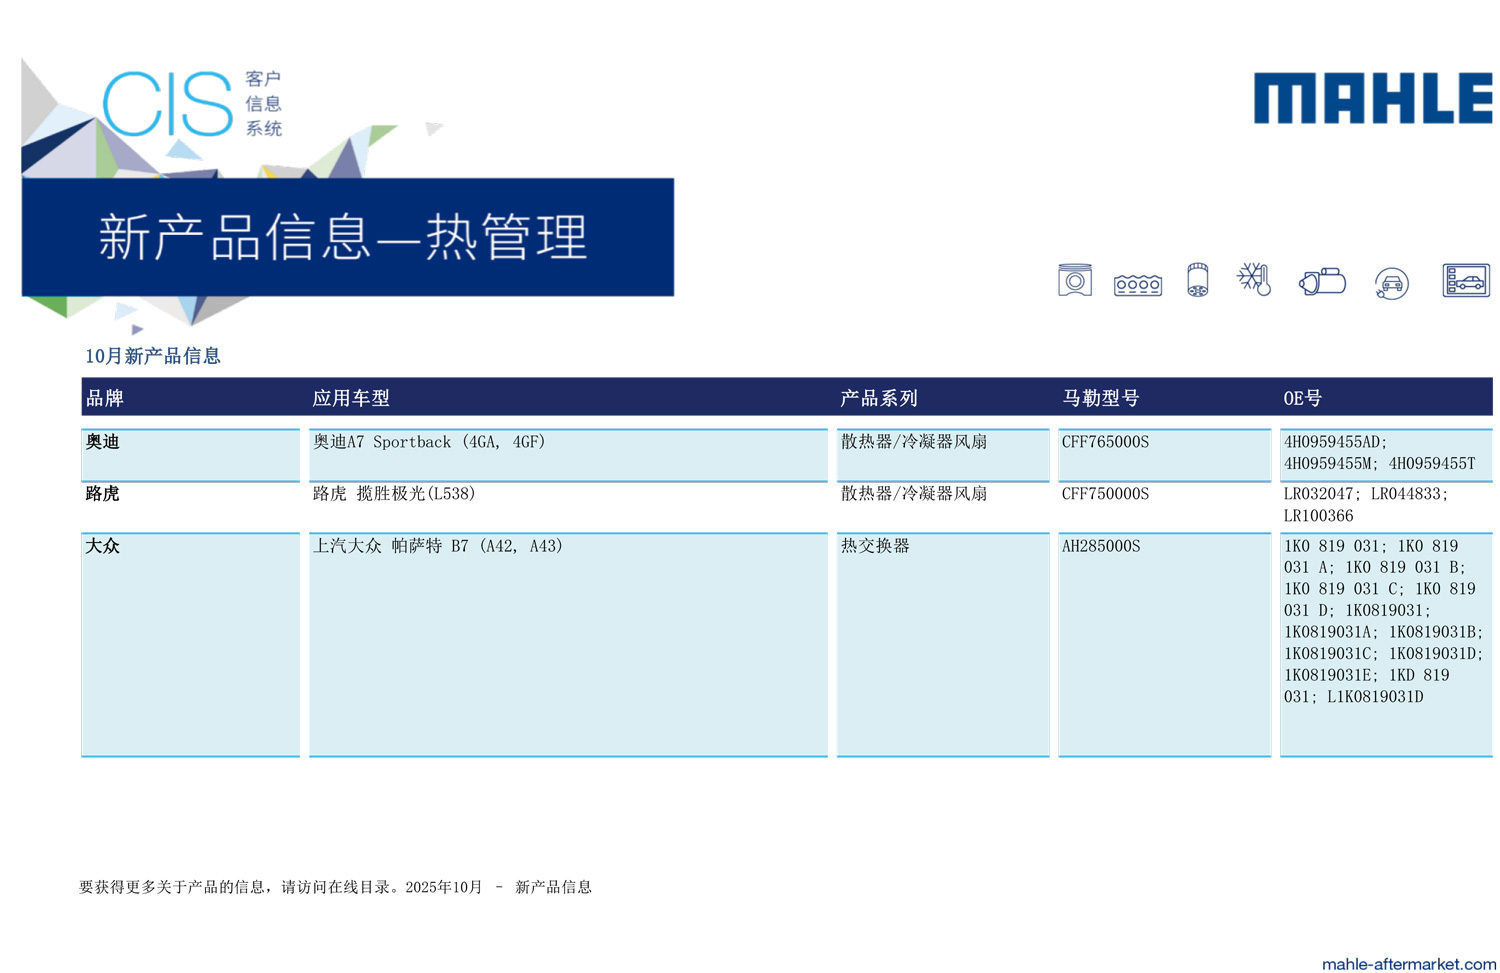Click the MAHLE logo
The width and height of the screenshot is (1500, 973).
(x=1372, y=98)
